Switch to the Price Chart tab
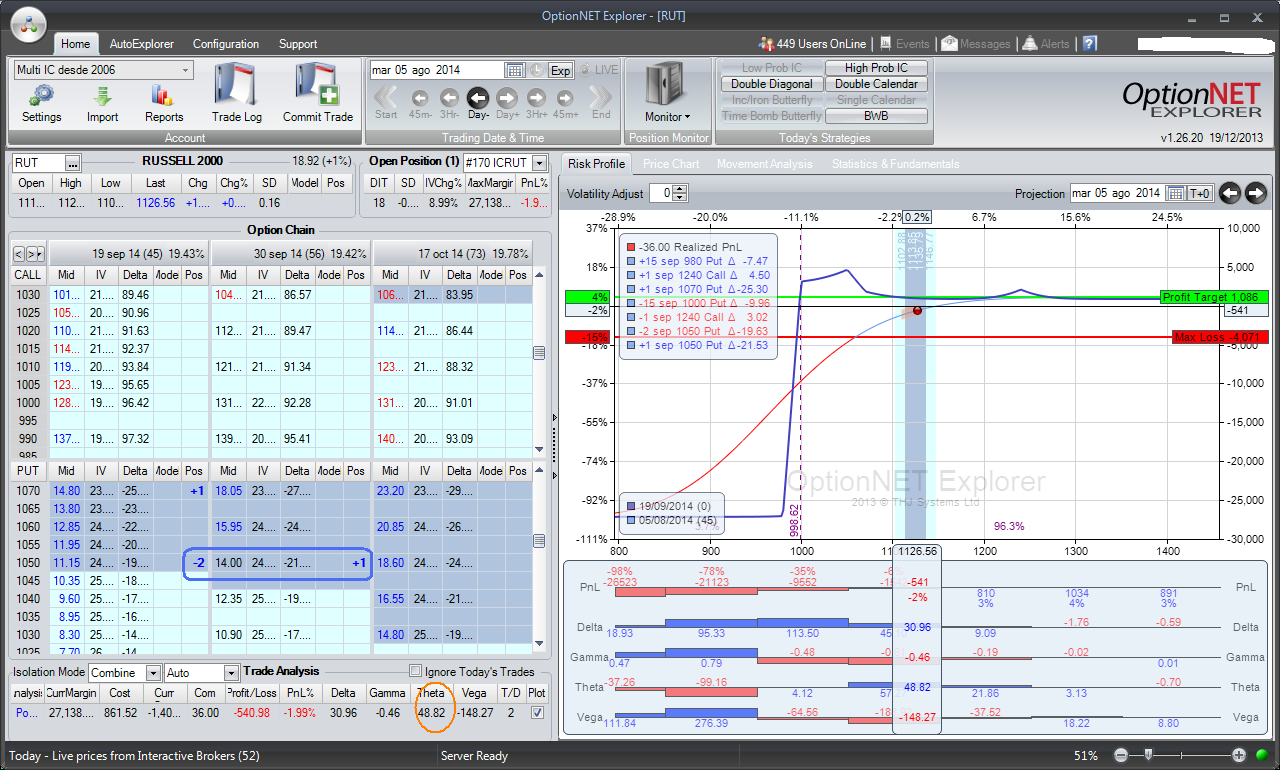 tap(670, 164)
